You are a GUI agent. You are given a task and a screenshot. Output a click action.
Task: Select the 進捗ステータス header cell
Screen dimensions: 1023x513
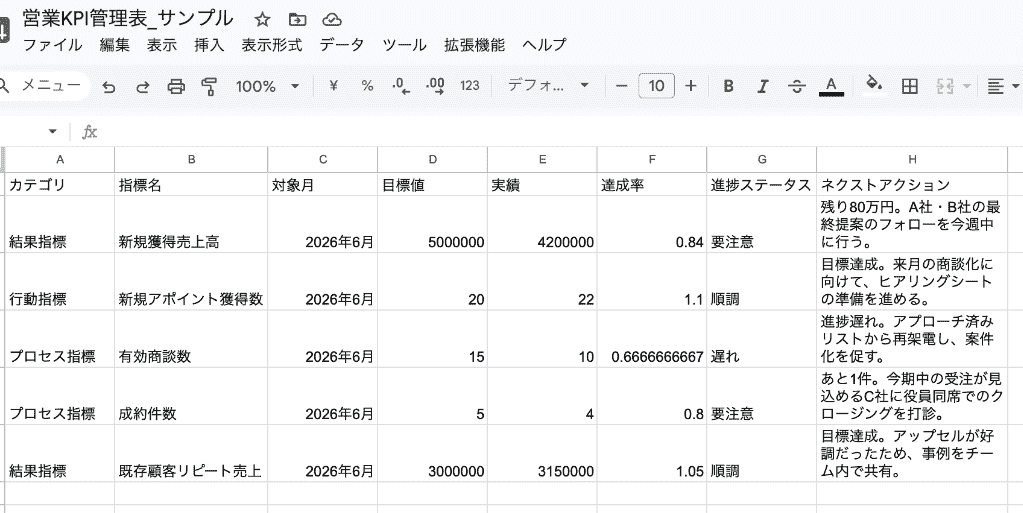pos(761,185)
